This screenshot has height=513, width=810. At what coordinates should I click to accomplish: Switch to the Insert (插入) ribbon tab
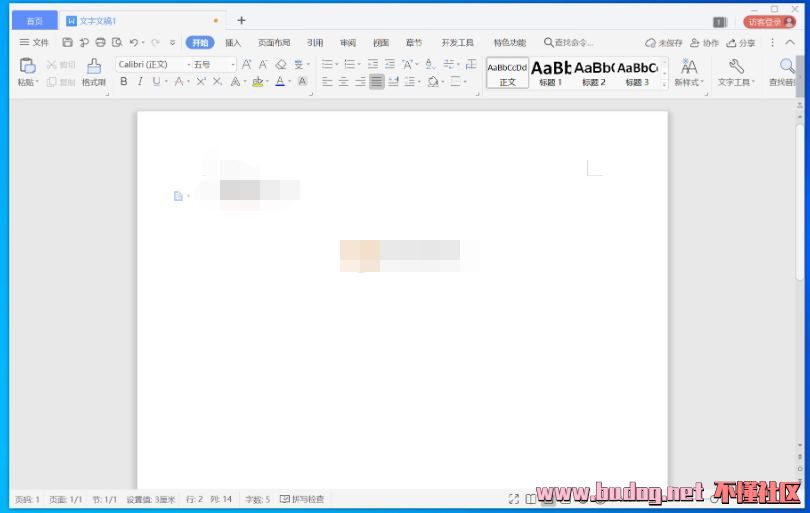tap(233, 43)
